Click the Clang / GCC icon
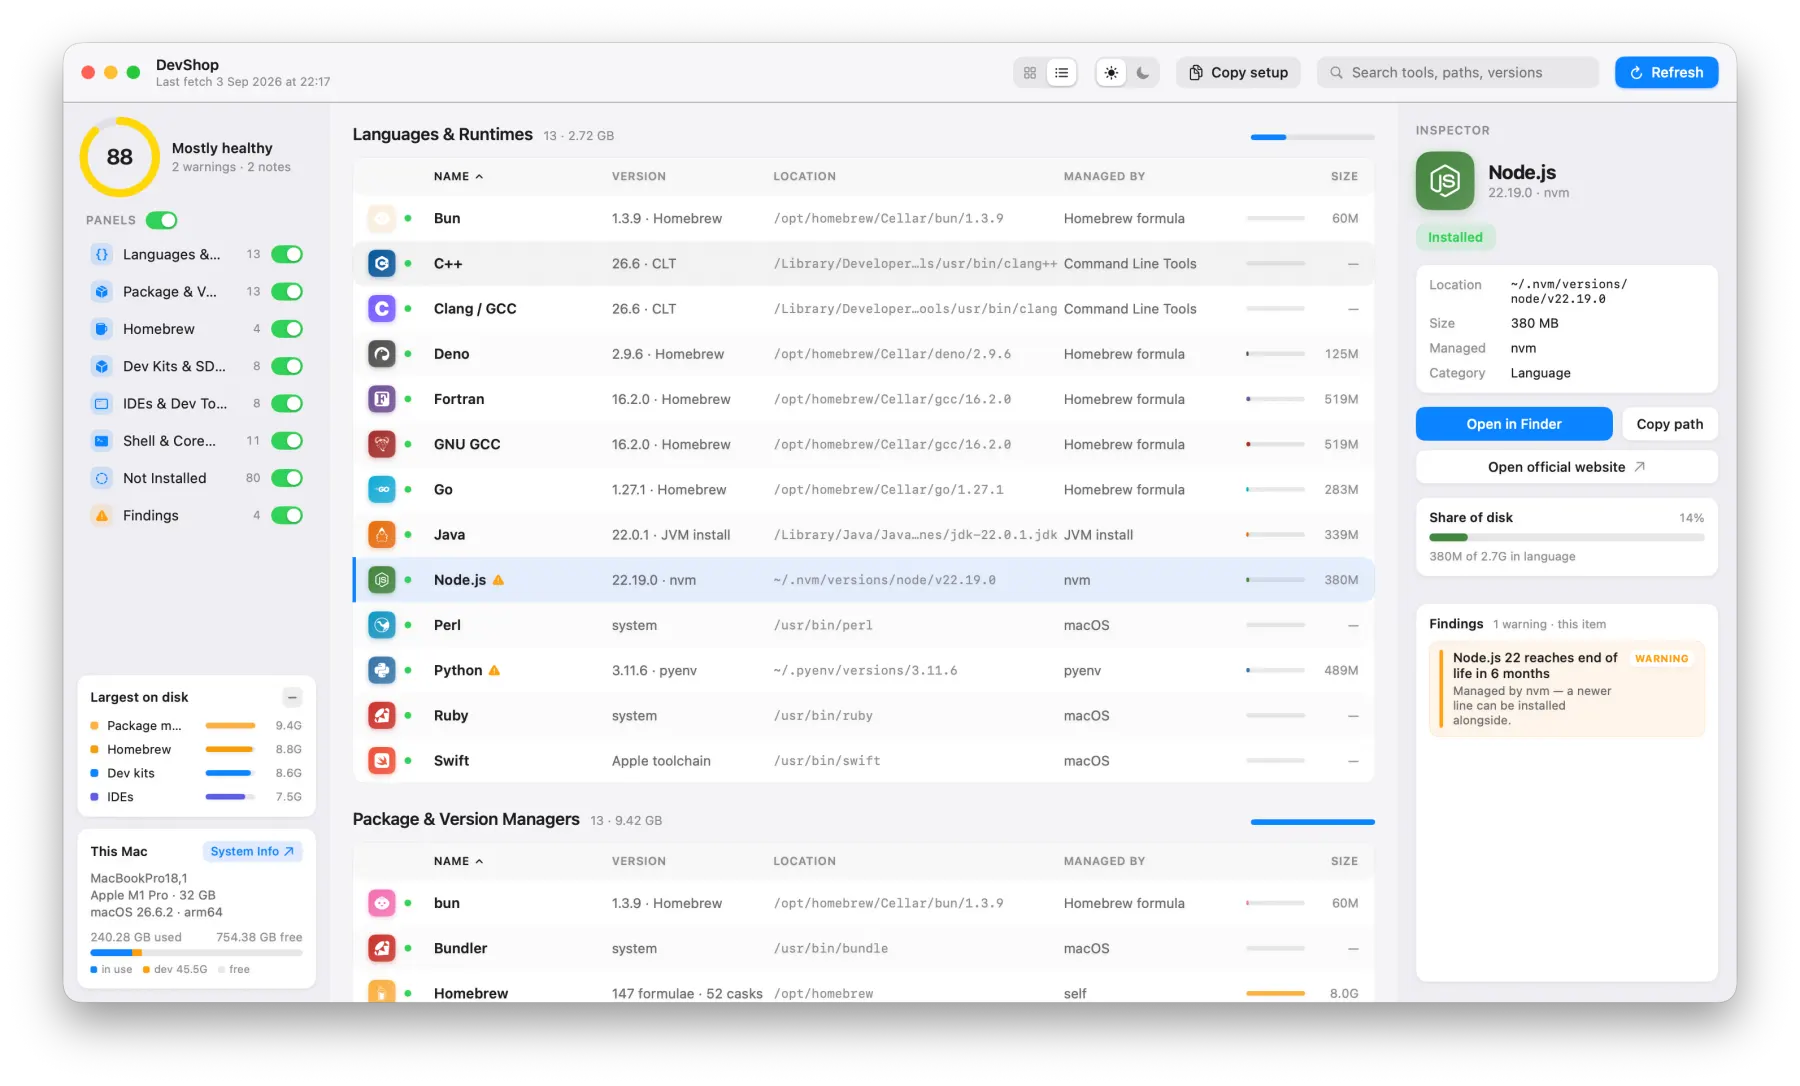 (x=382, y=309)
